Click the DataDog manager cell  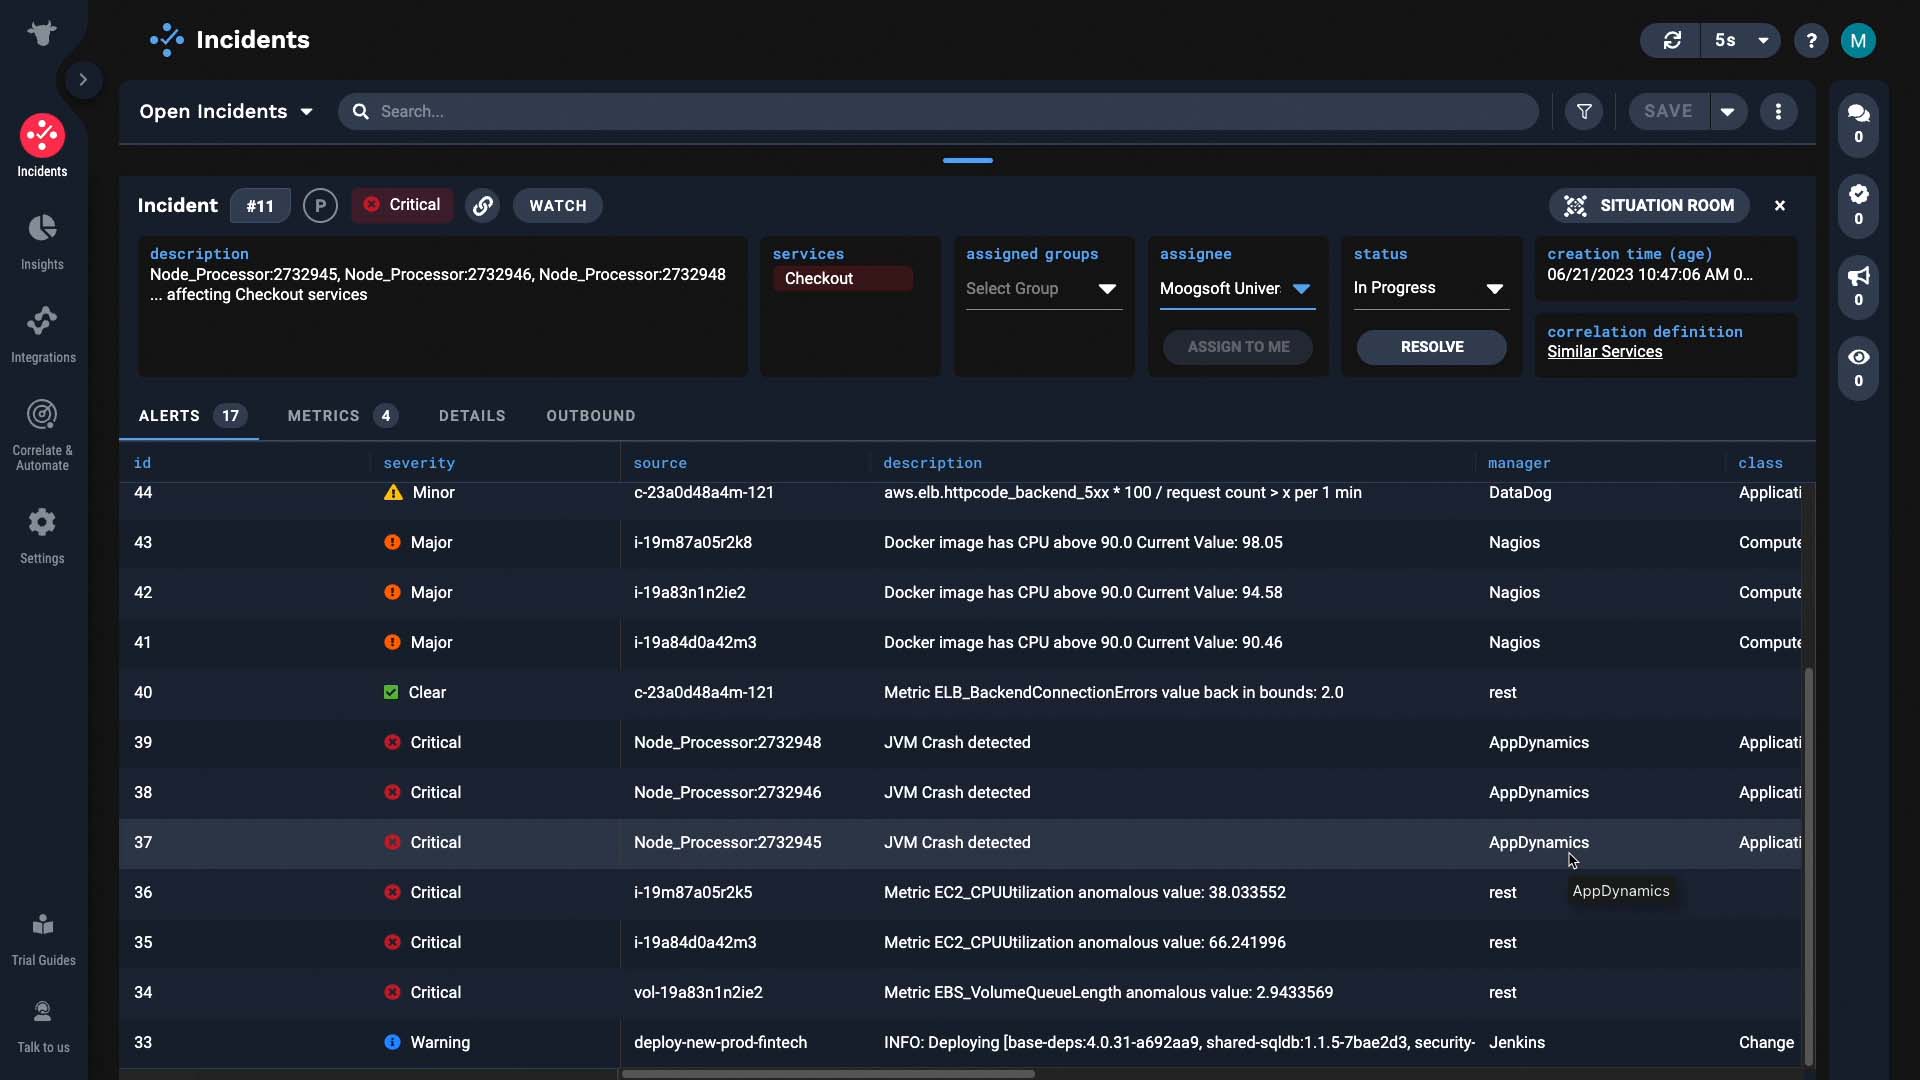[1519, 492]
